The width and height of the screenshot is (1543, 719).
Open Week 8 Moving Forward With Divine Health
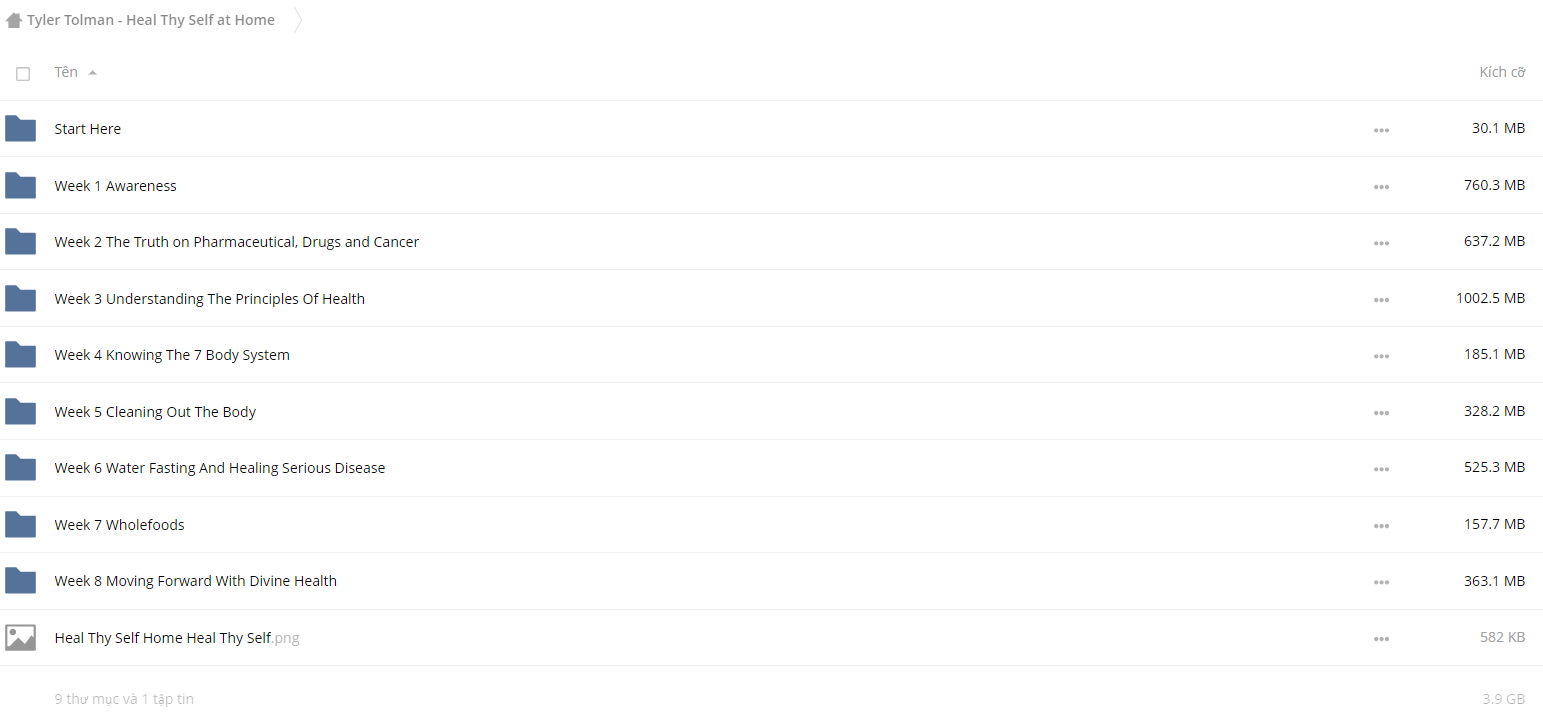pyautogui.click(x=196, y=581)
